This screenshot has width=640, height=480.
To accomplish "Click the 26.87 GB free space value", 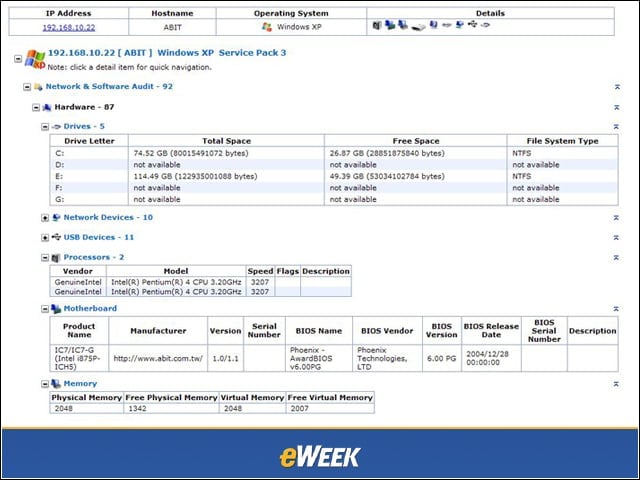I will (x=387, y=153).
